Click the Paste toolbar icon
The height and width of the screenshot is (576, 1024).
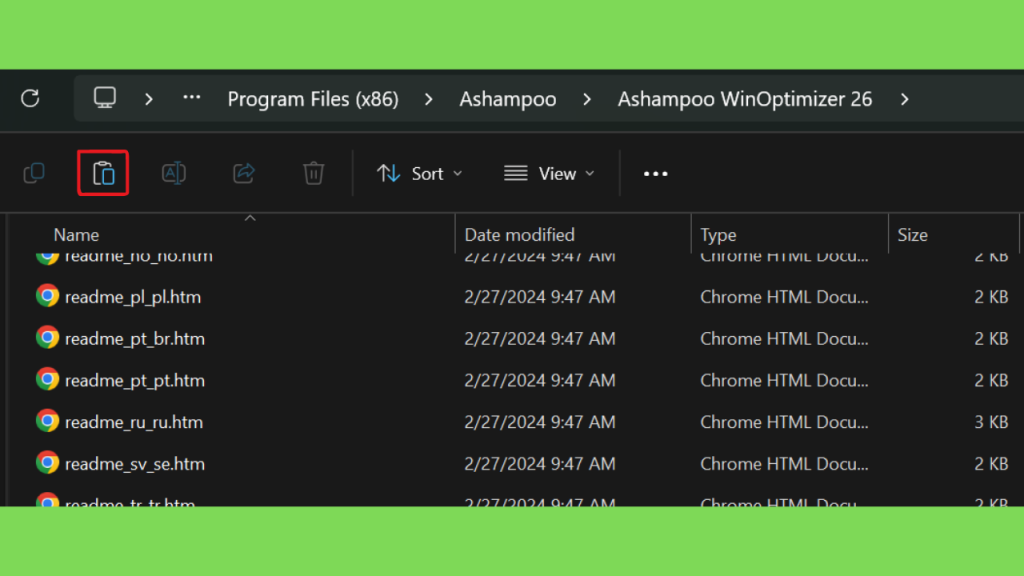103,173
